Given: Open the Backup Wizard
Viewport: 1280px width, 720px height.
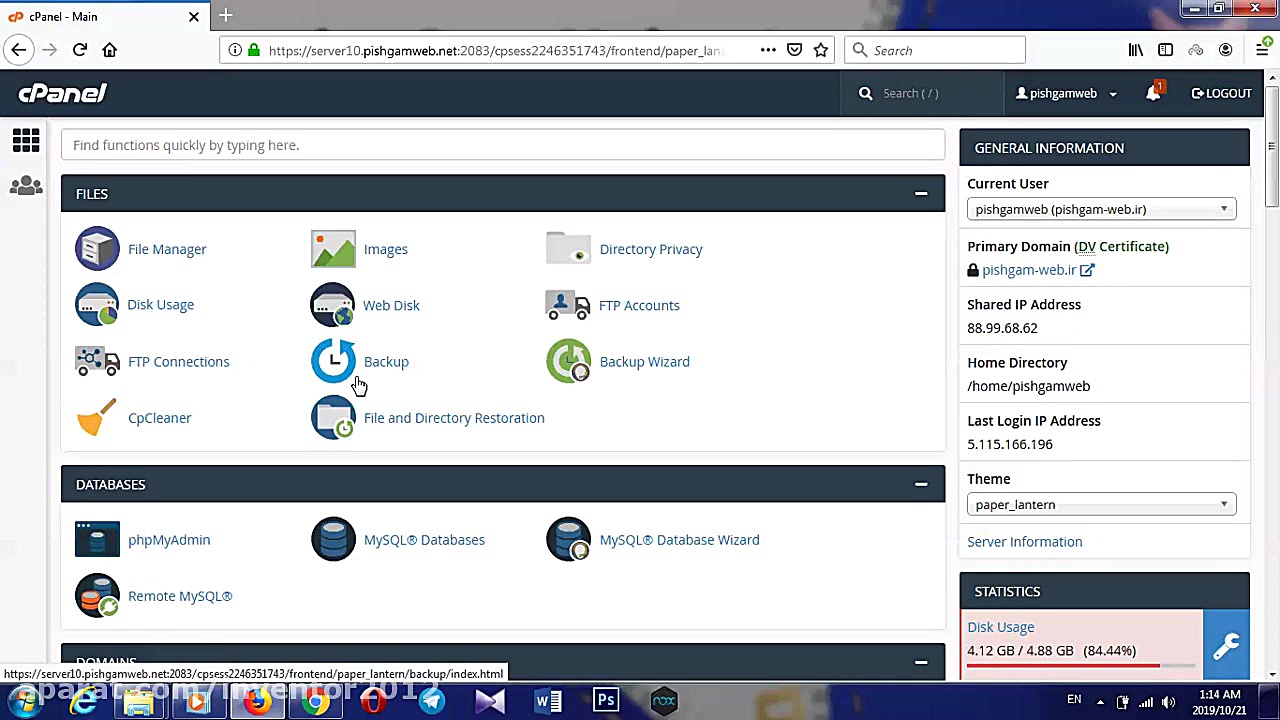Looking at the screenshot, I should tap(644, 361).
